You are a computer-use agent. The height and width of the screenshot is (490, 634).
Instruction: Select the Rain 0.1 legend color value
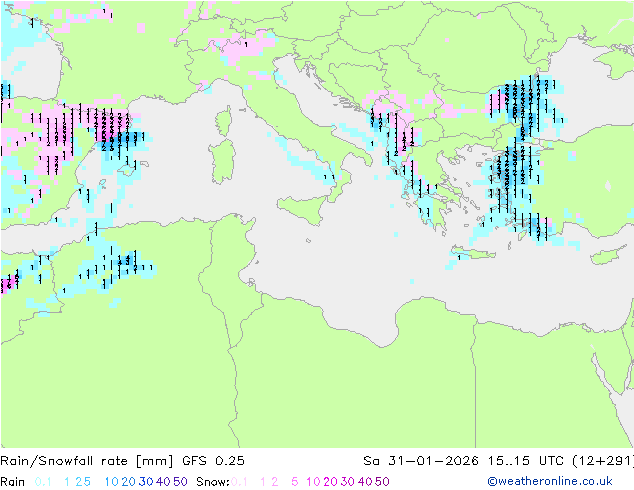(43, 482)
